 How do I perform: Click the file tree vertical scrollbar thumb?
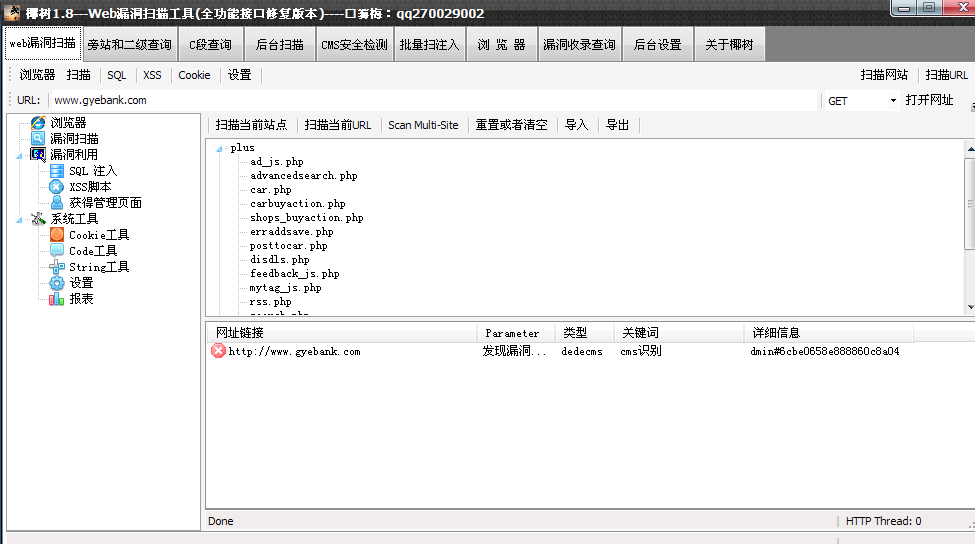[x=970, y=204]
